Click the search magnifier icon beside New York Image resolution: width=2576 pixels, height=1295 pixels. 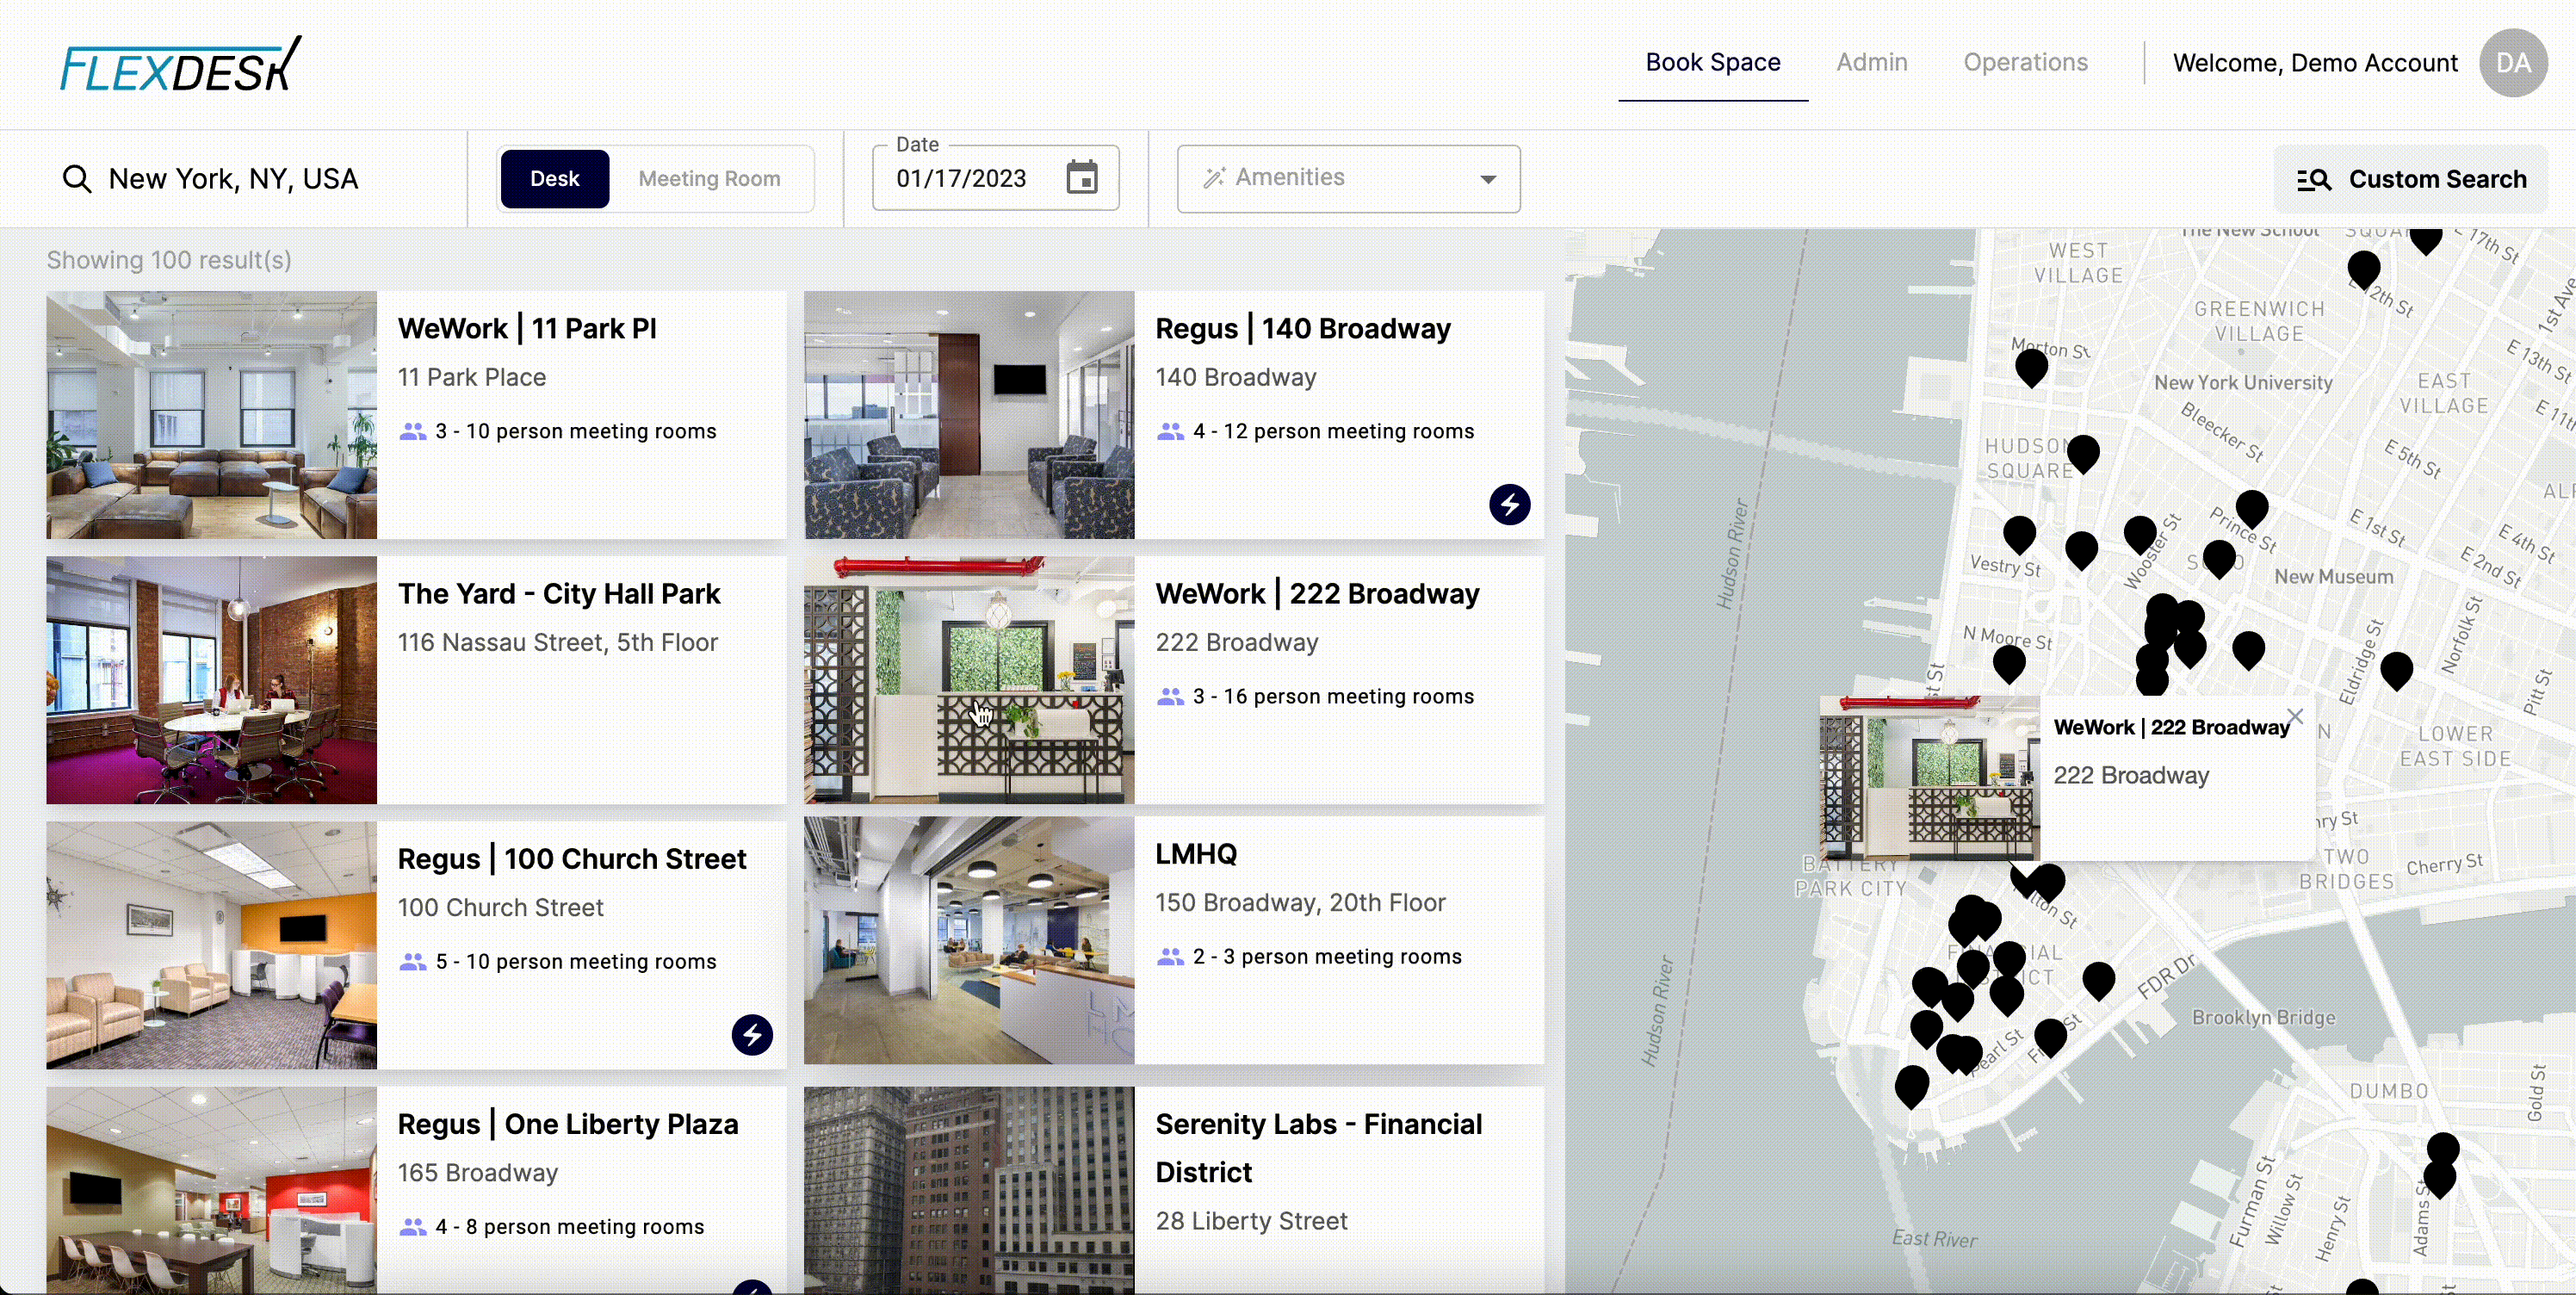tap(77, 179)
